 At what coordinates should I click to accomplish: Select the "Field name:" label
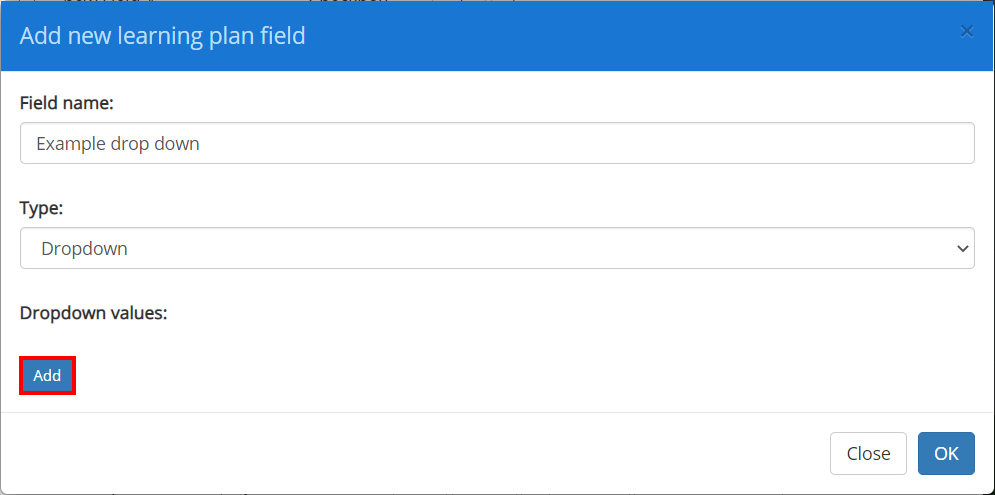[x=67, y=103]
